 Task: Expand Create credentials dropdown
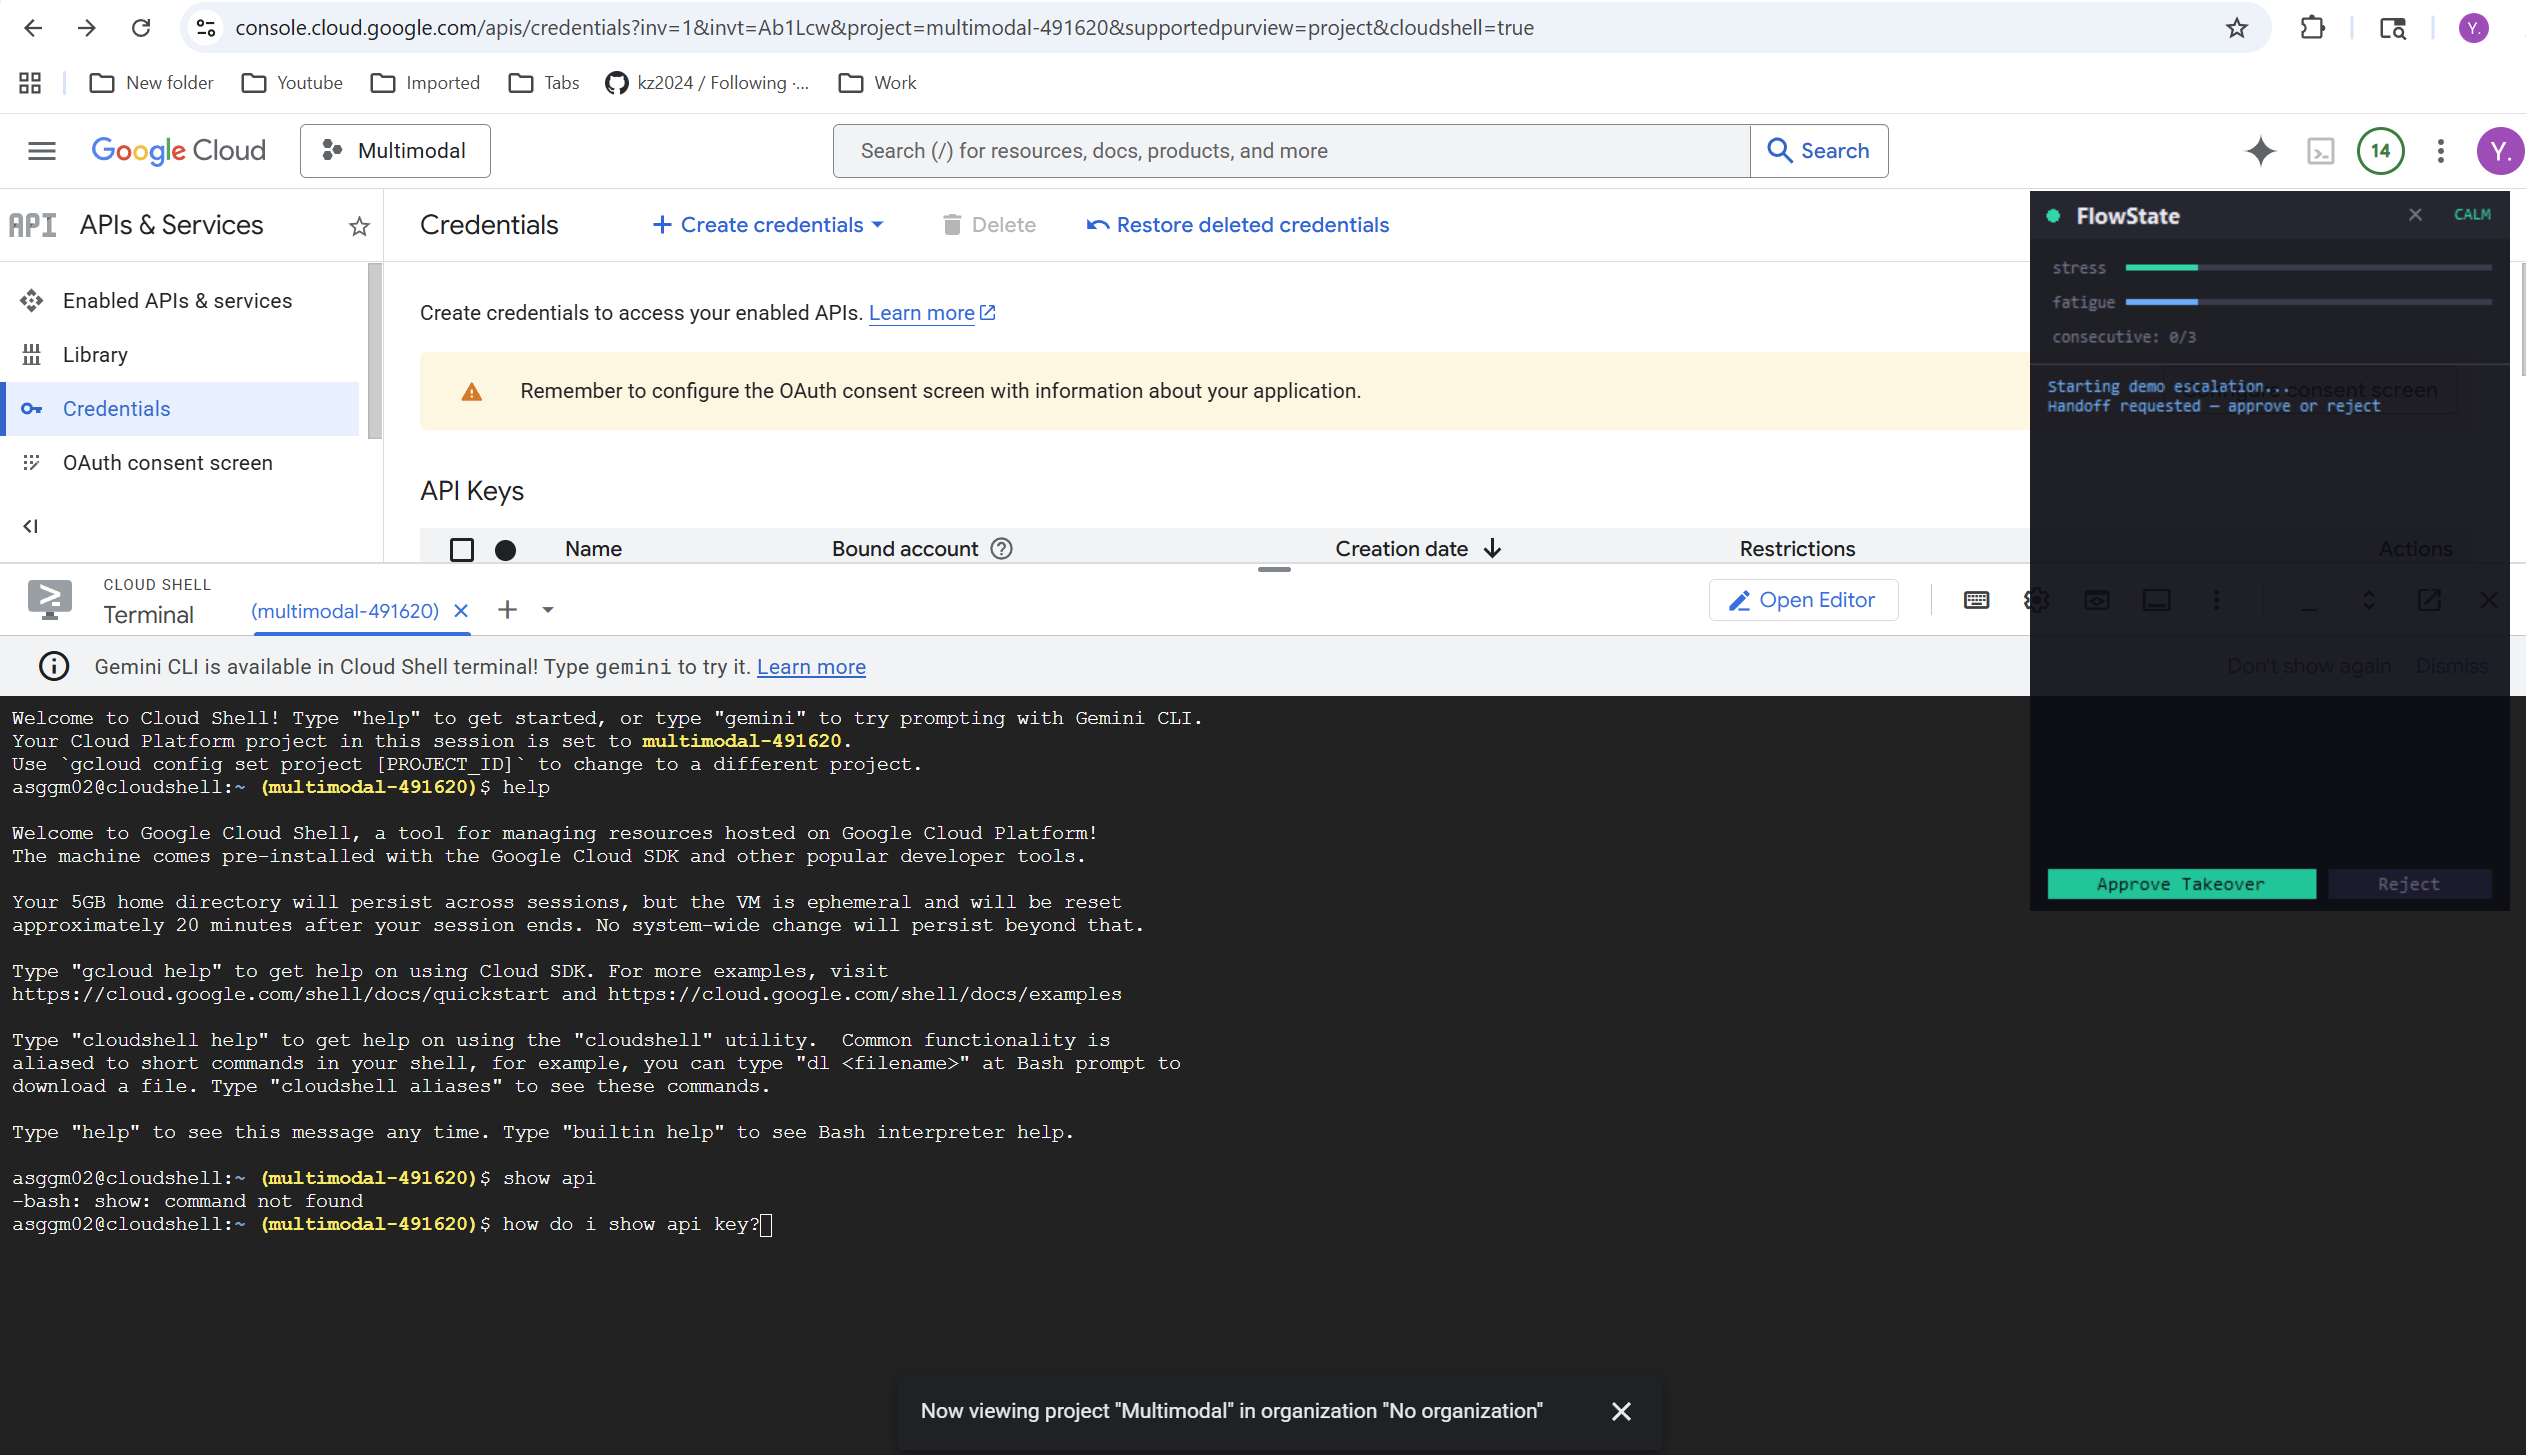point(768,225)
